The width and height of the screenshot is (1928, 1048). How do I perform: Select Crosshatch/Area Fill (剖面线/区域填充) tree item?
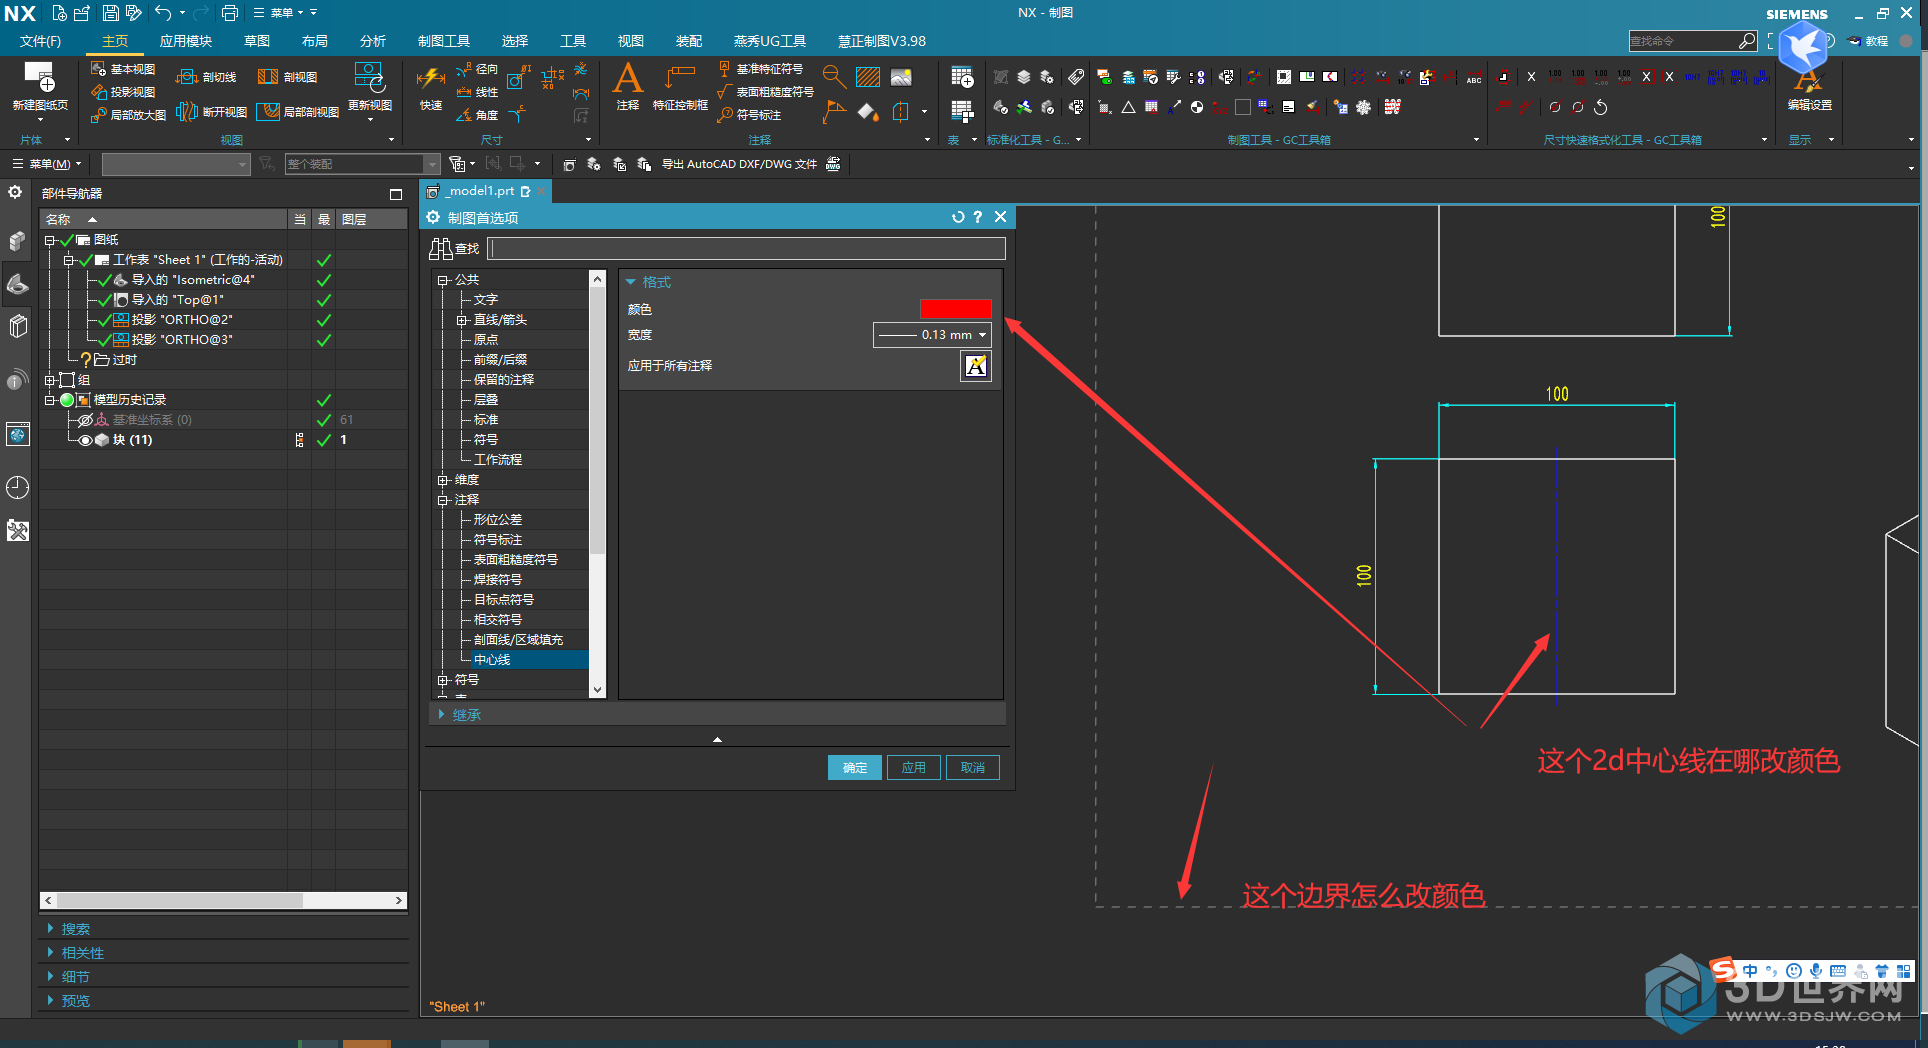point(518,640)
